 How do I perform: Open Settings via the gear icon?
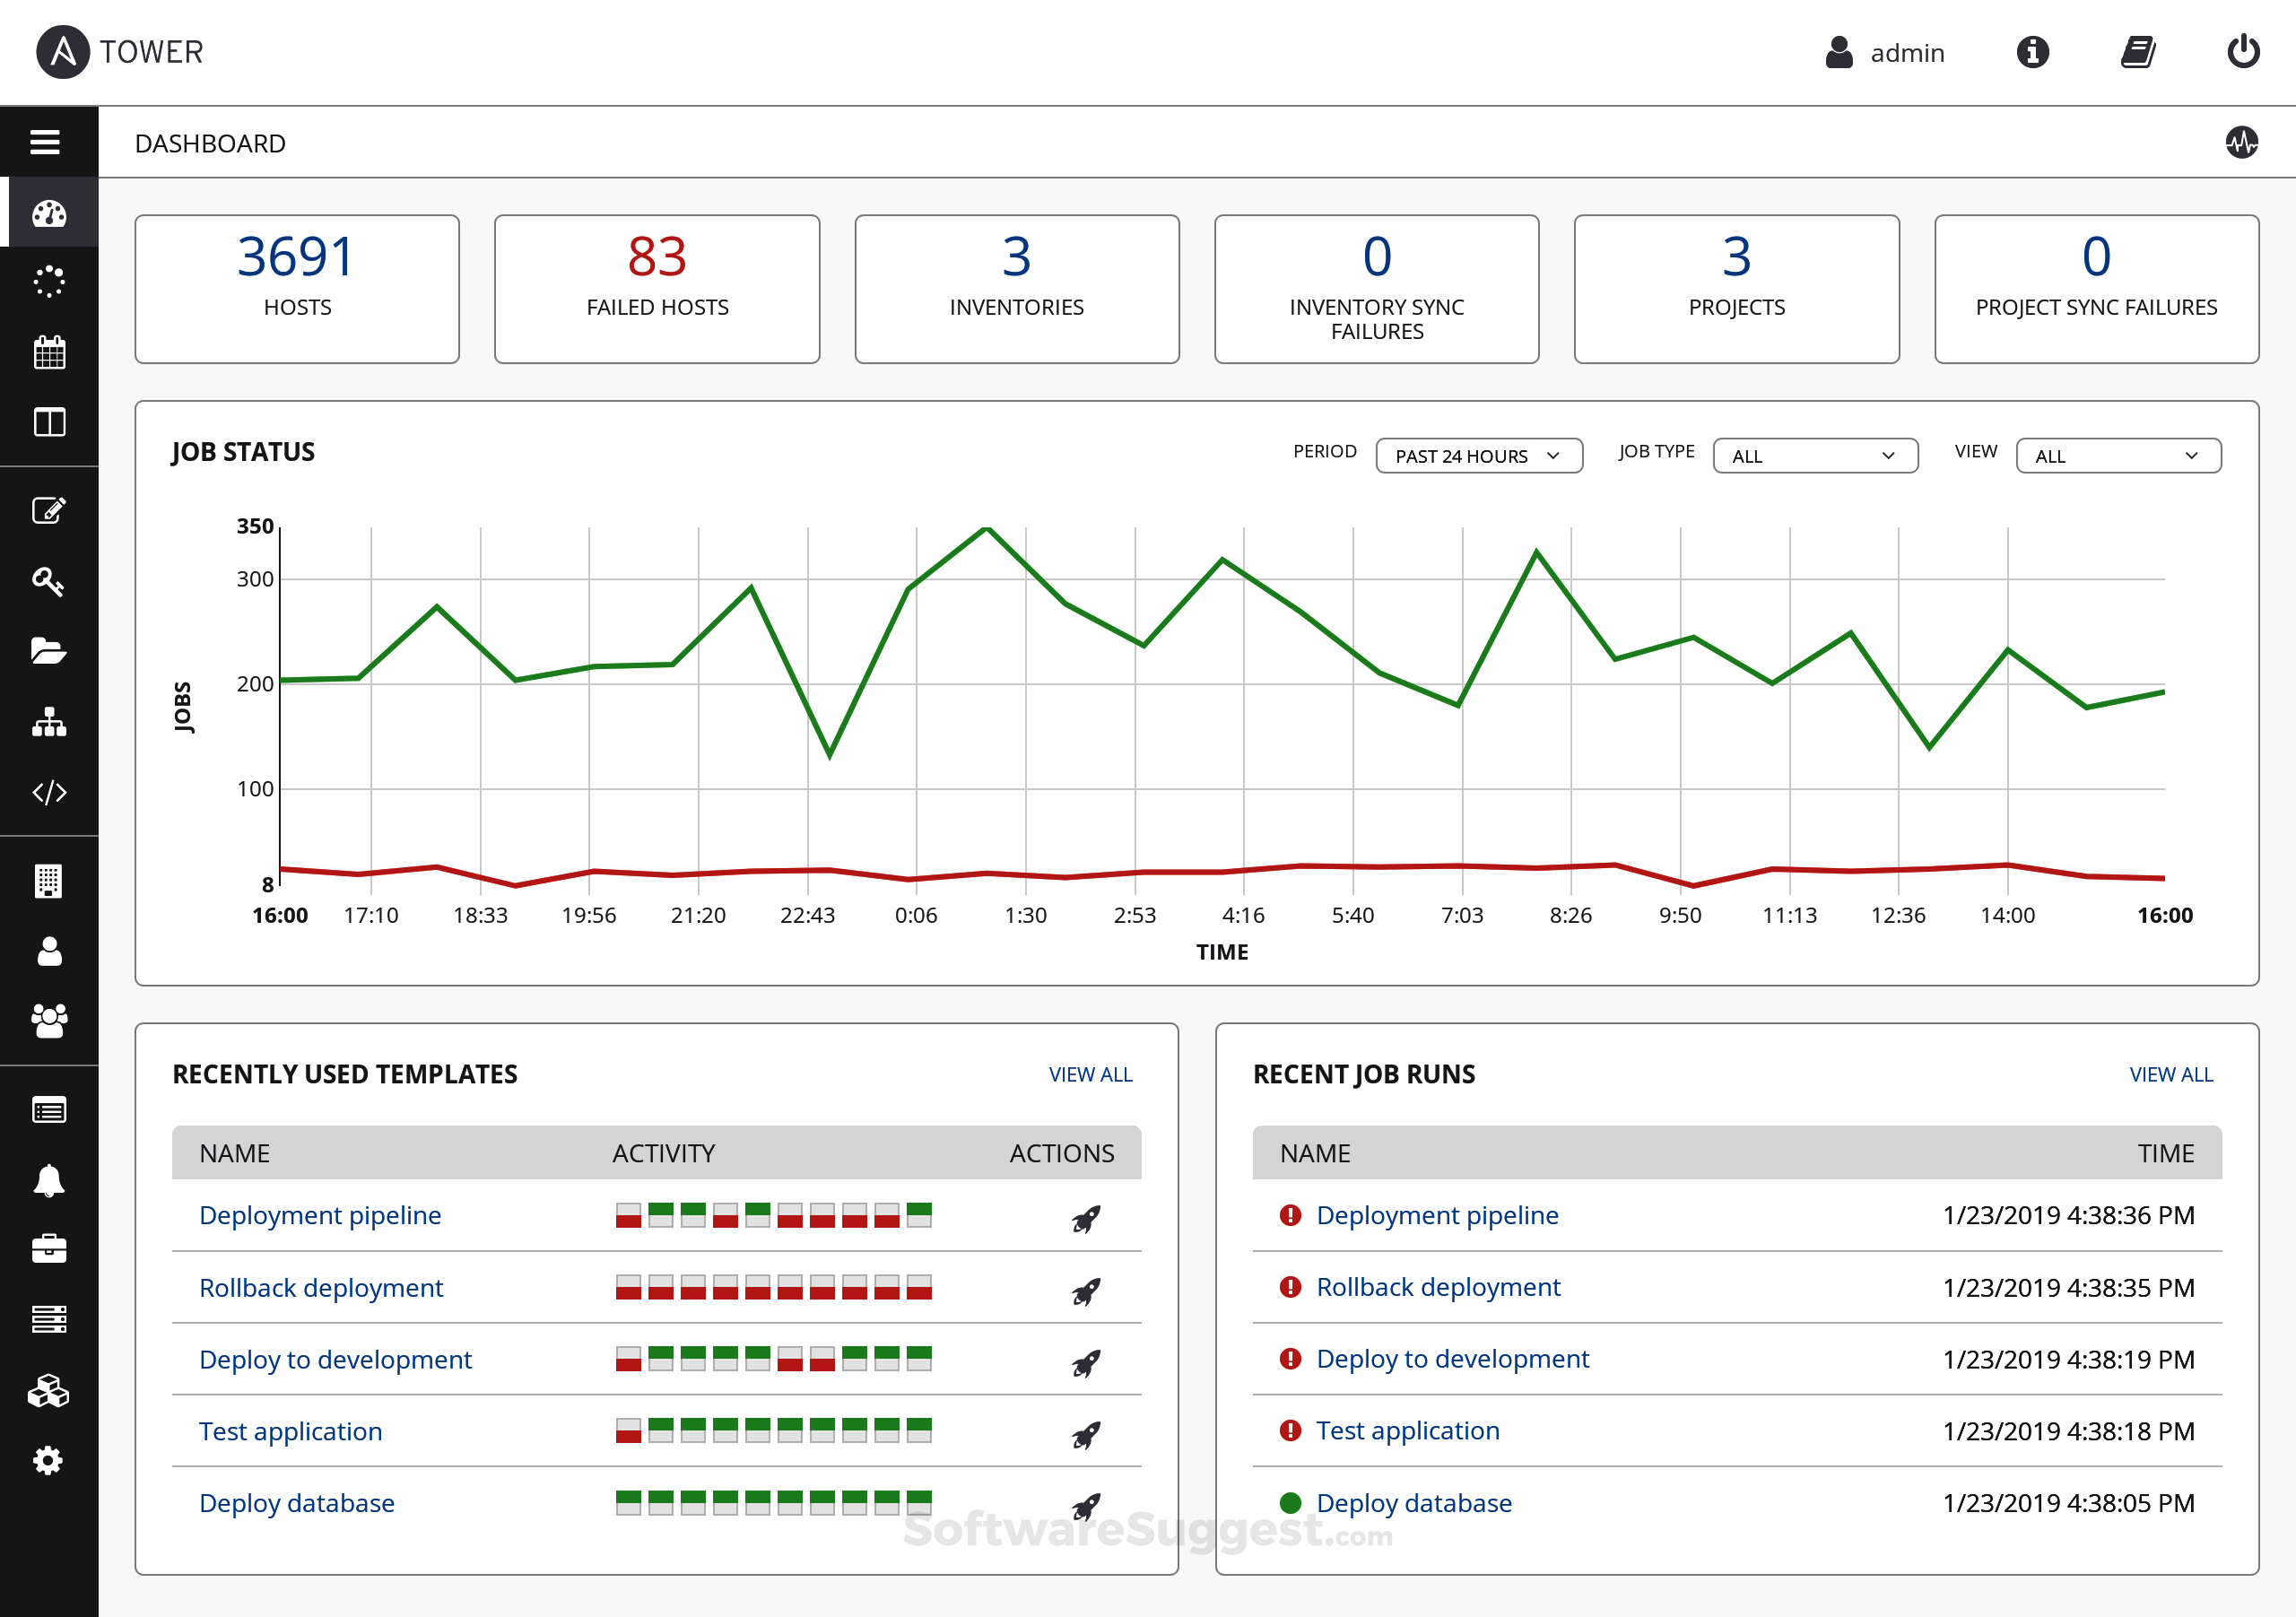[x=49, y=1461]
